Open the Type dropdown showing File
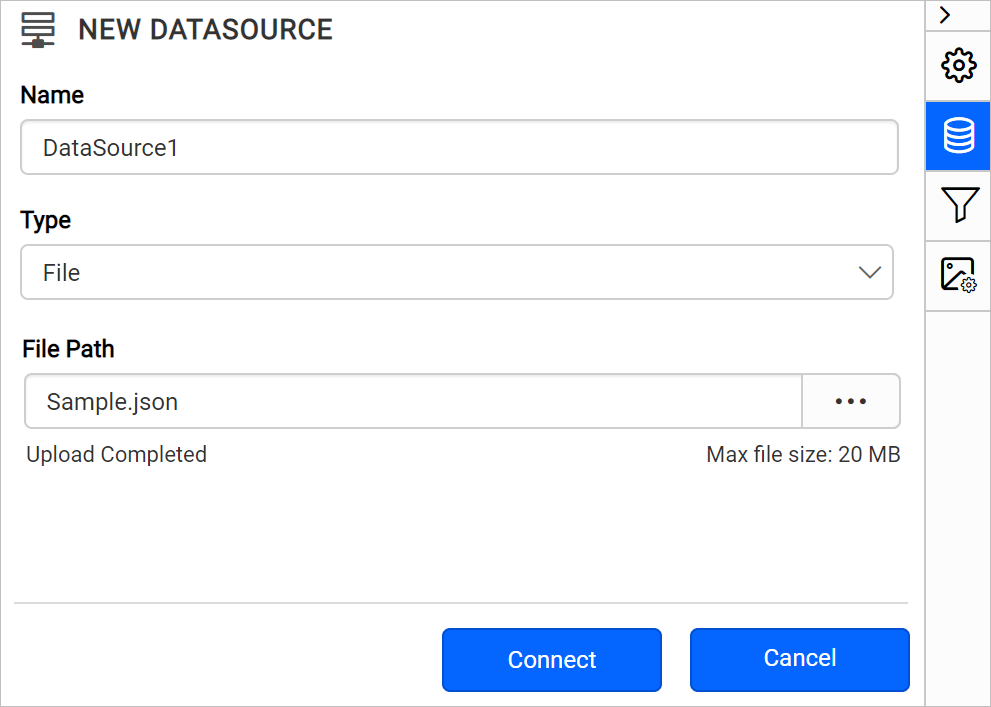 pyautogui.click(x=457, y=272)
